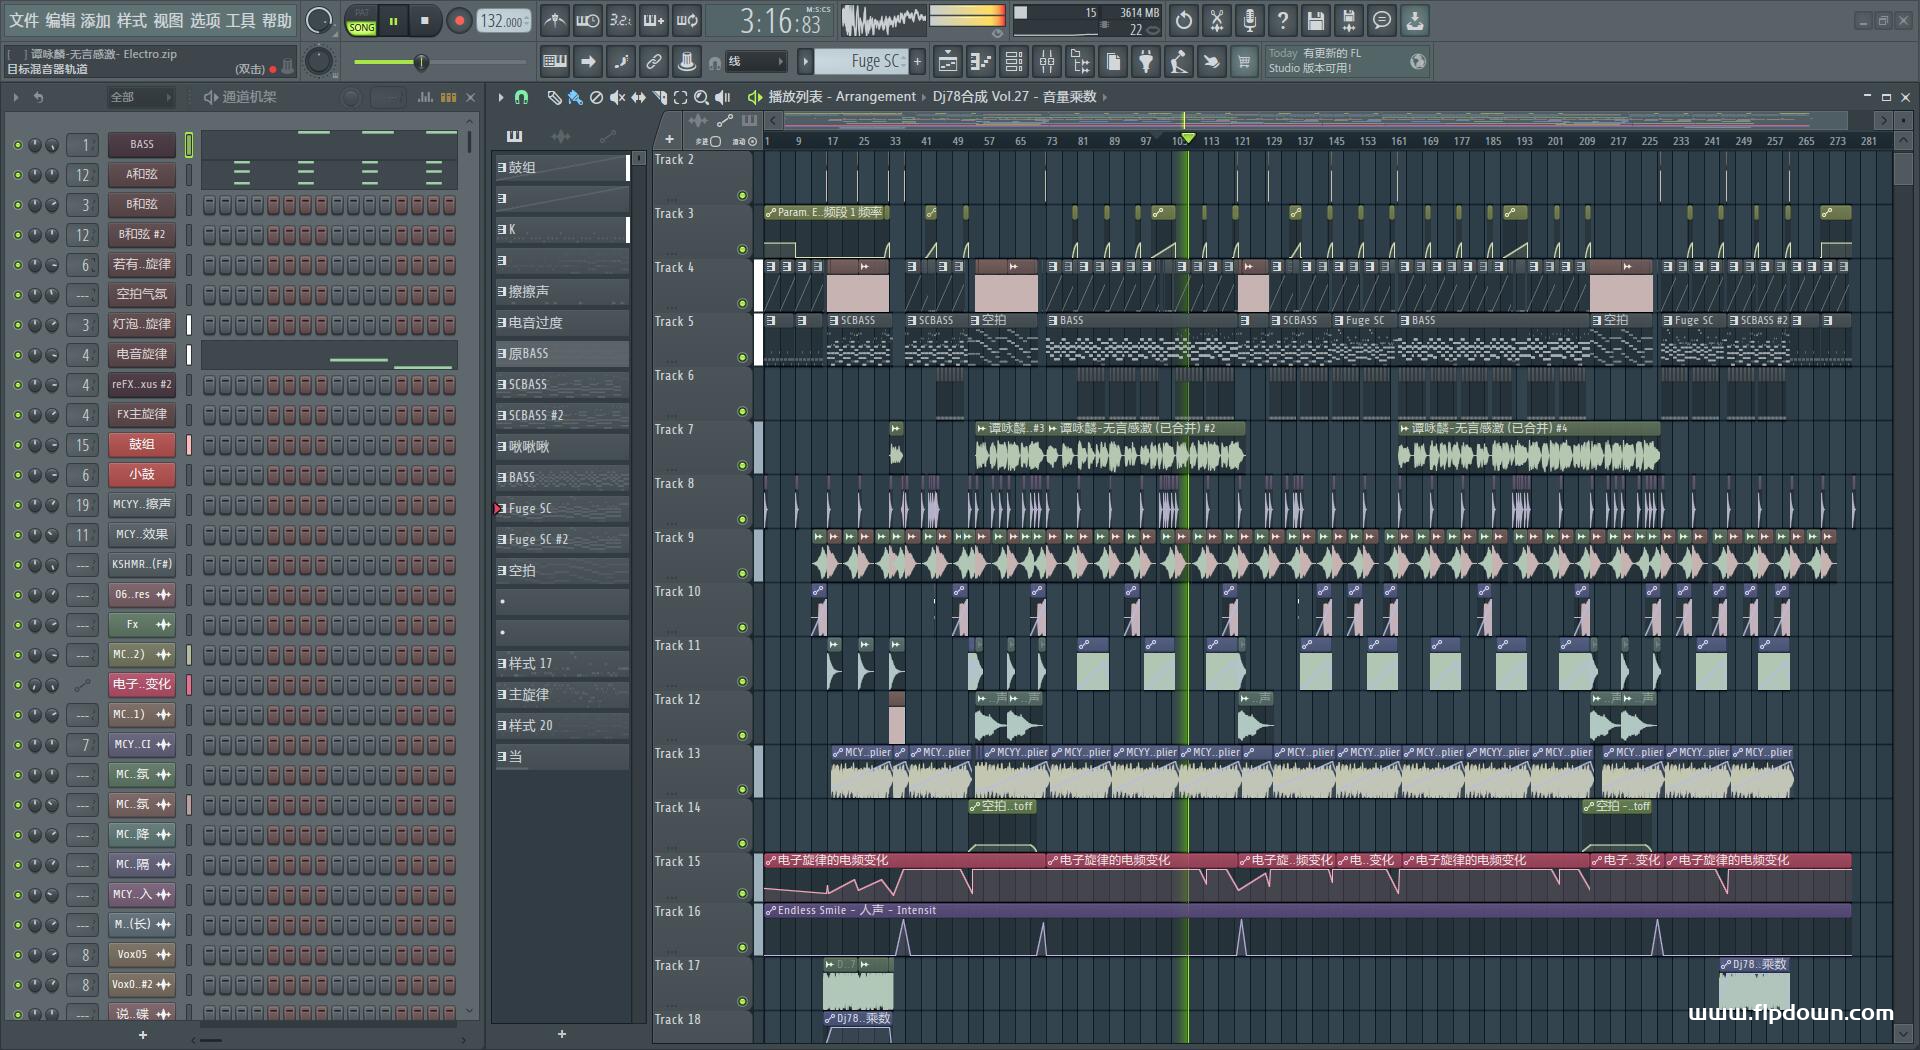1920x1050 pixels.
Task: Open the 选项 menu
Action: (x=205, y=20)
